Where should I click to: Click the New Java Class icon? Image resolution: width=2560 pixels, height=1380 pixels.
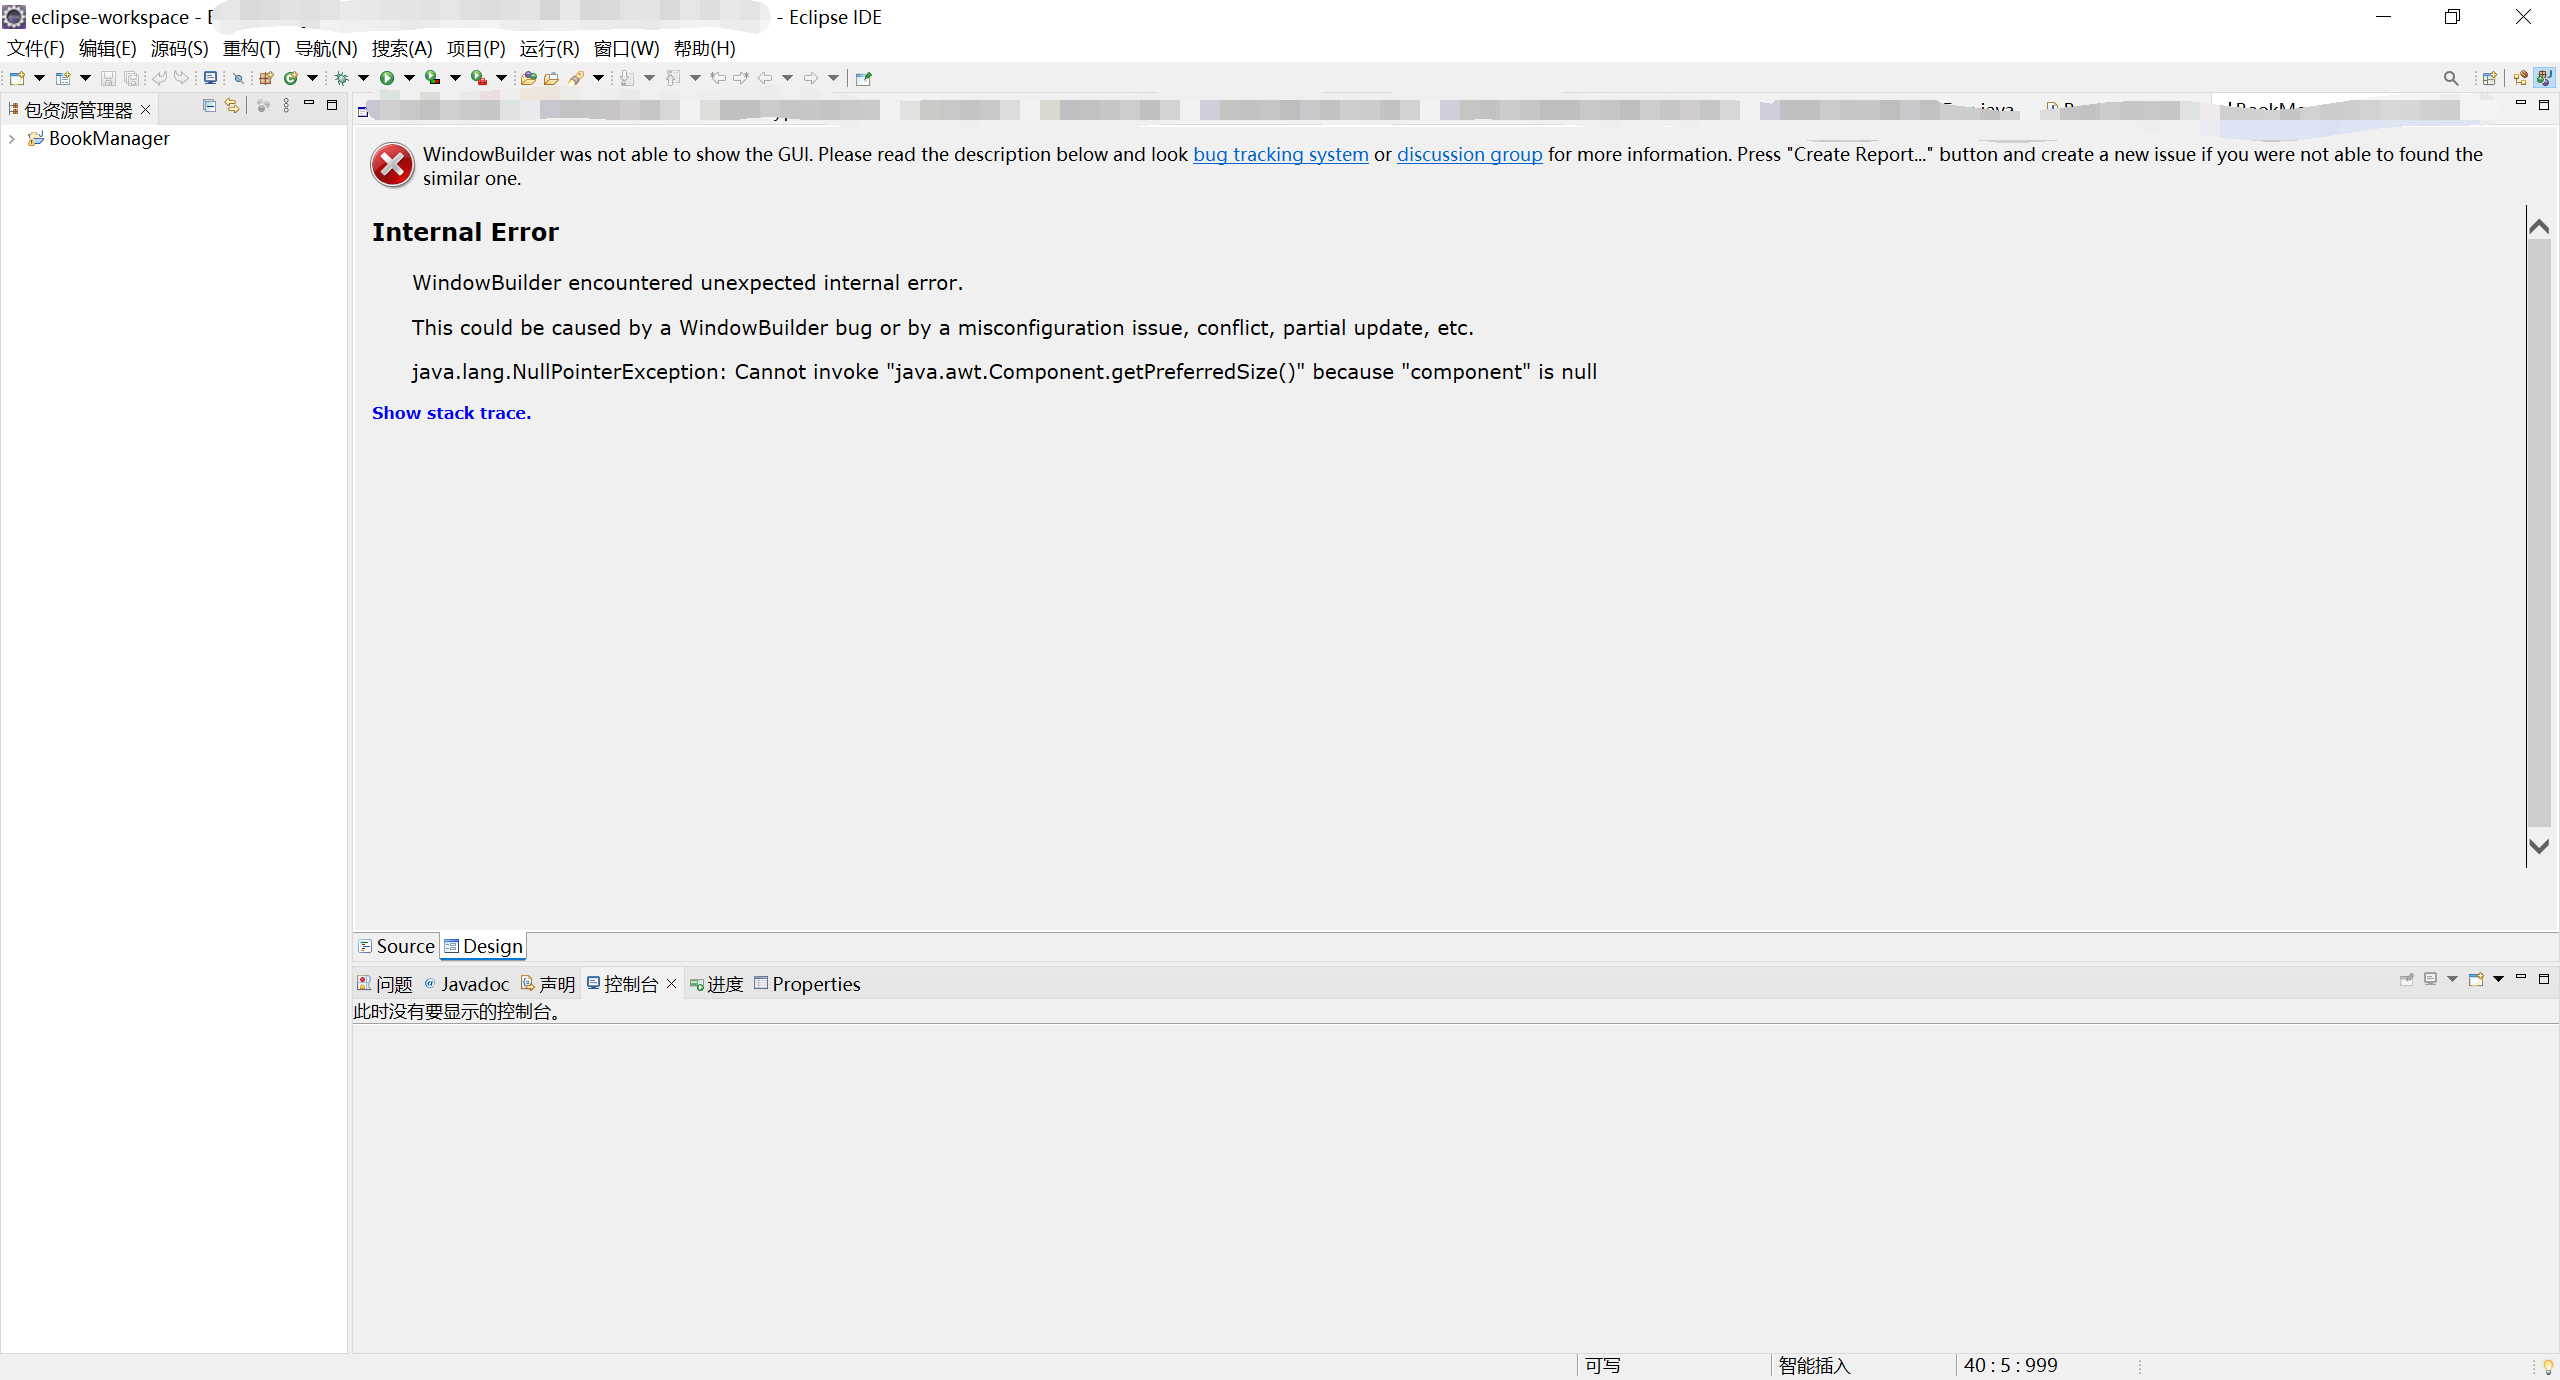291,78
